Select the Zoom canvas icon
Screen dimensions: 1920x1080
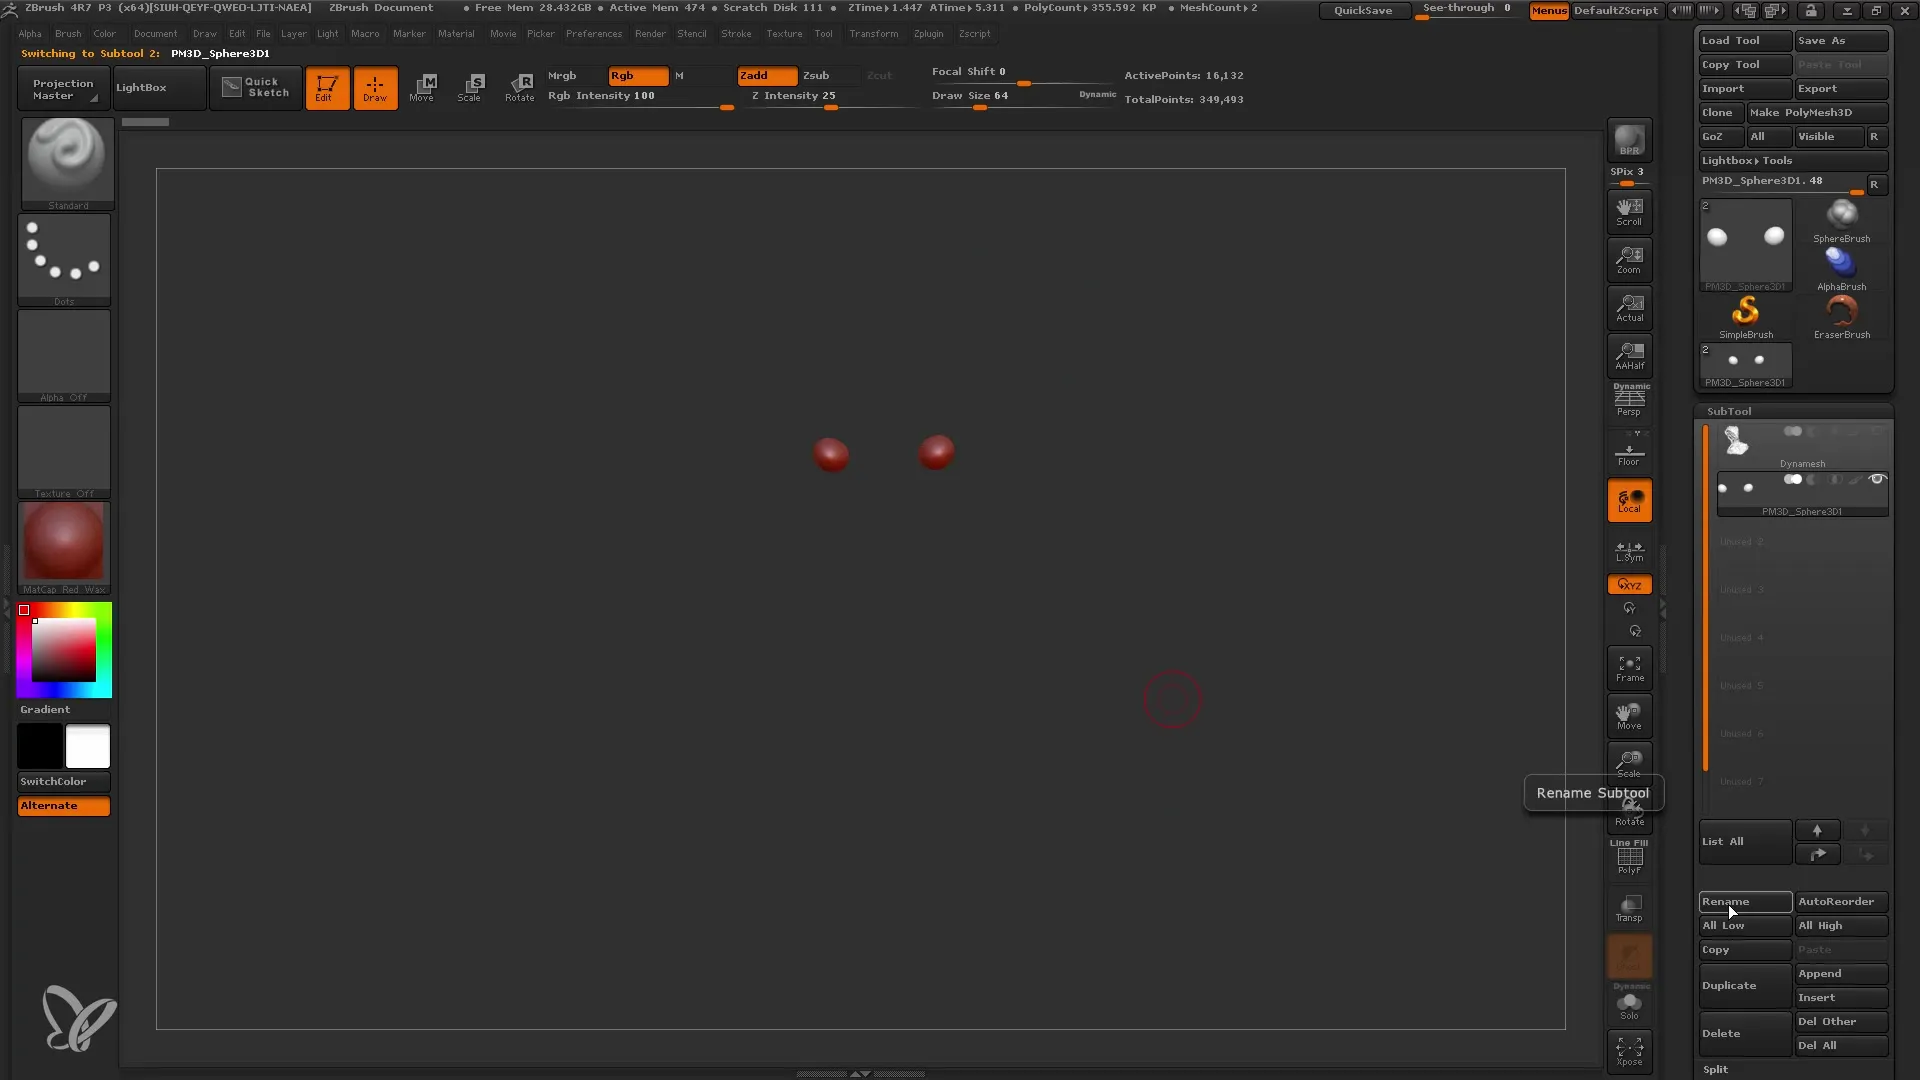point(1629,260)
